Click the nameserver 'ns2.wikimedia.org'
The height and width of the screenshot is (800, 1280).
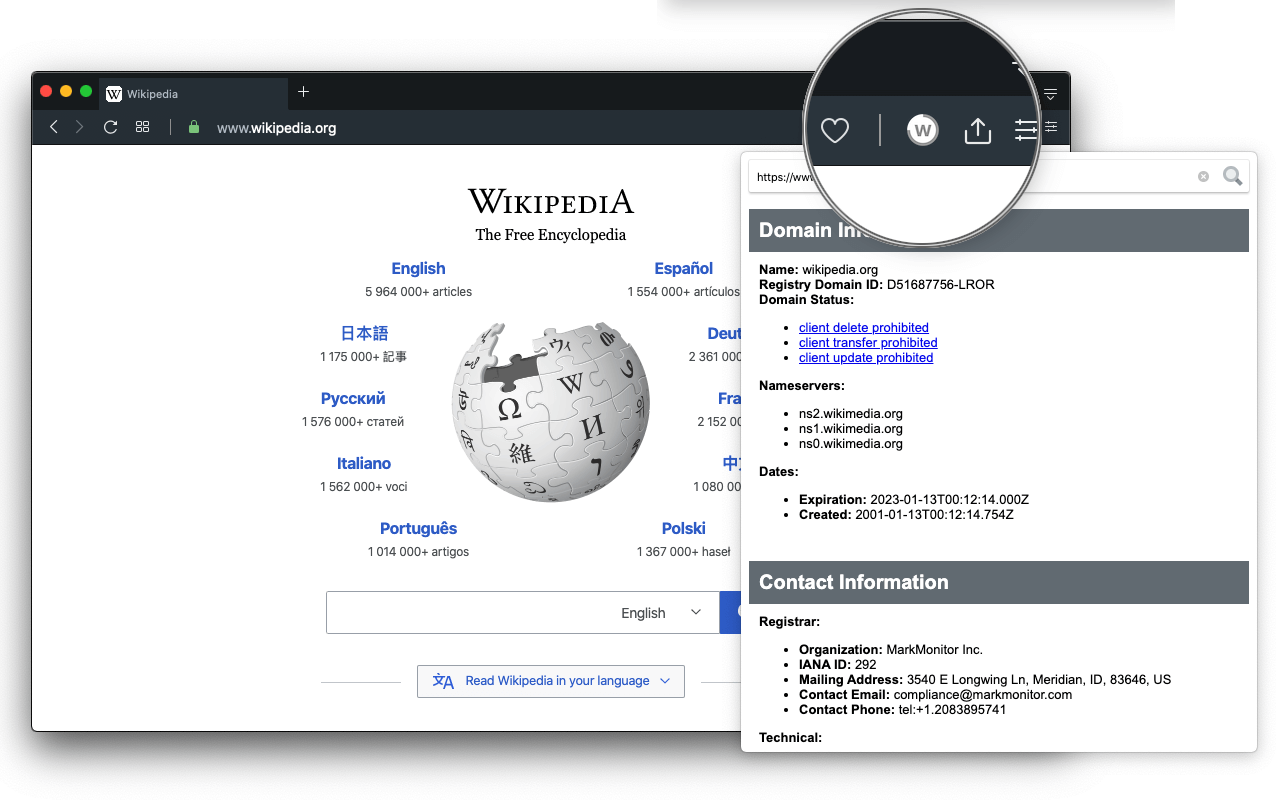(x=851, y=413)
